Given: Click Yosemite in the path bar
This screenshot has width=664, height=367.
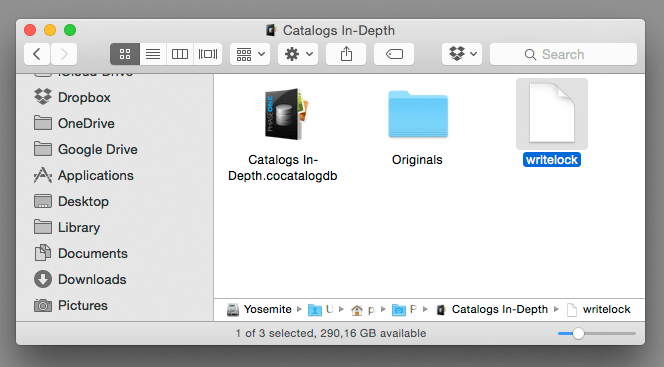Looking at the screenshot, I should 260,309.
